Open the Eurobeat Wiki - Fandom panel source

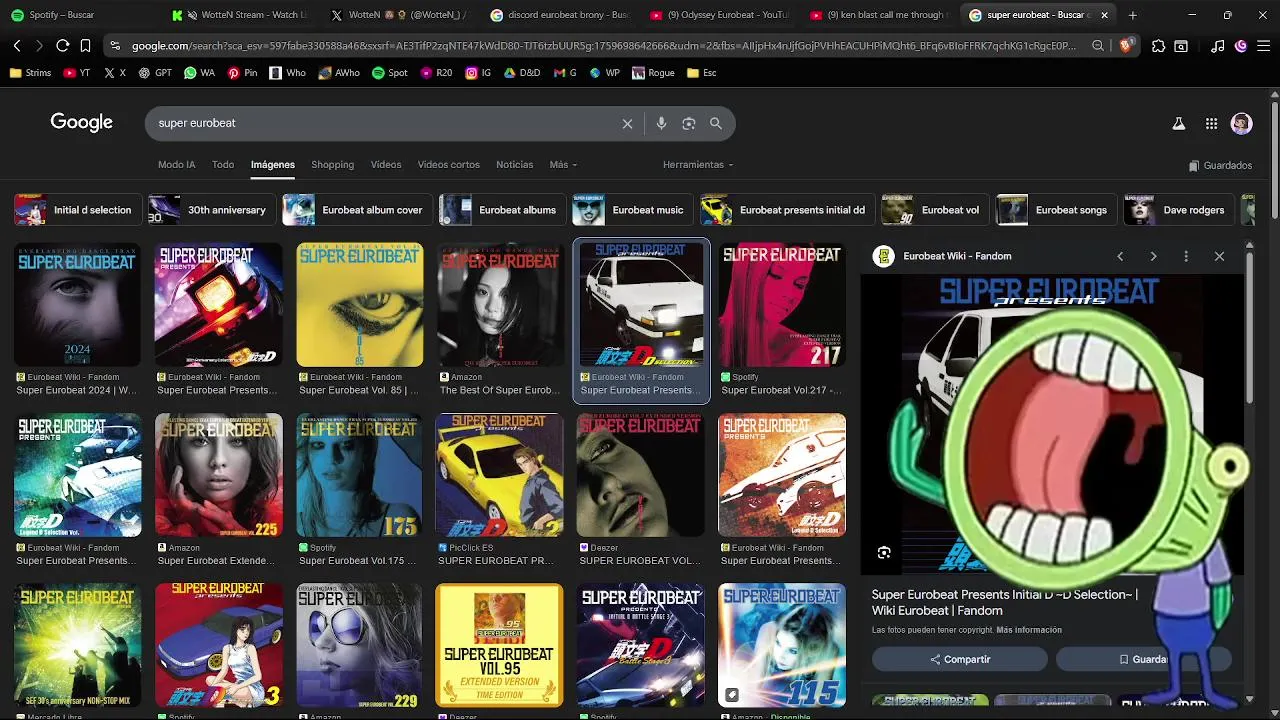pyautogui.click(x=957, y=256)
